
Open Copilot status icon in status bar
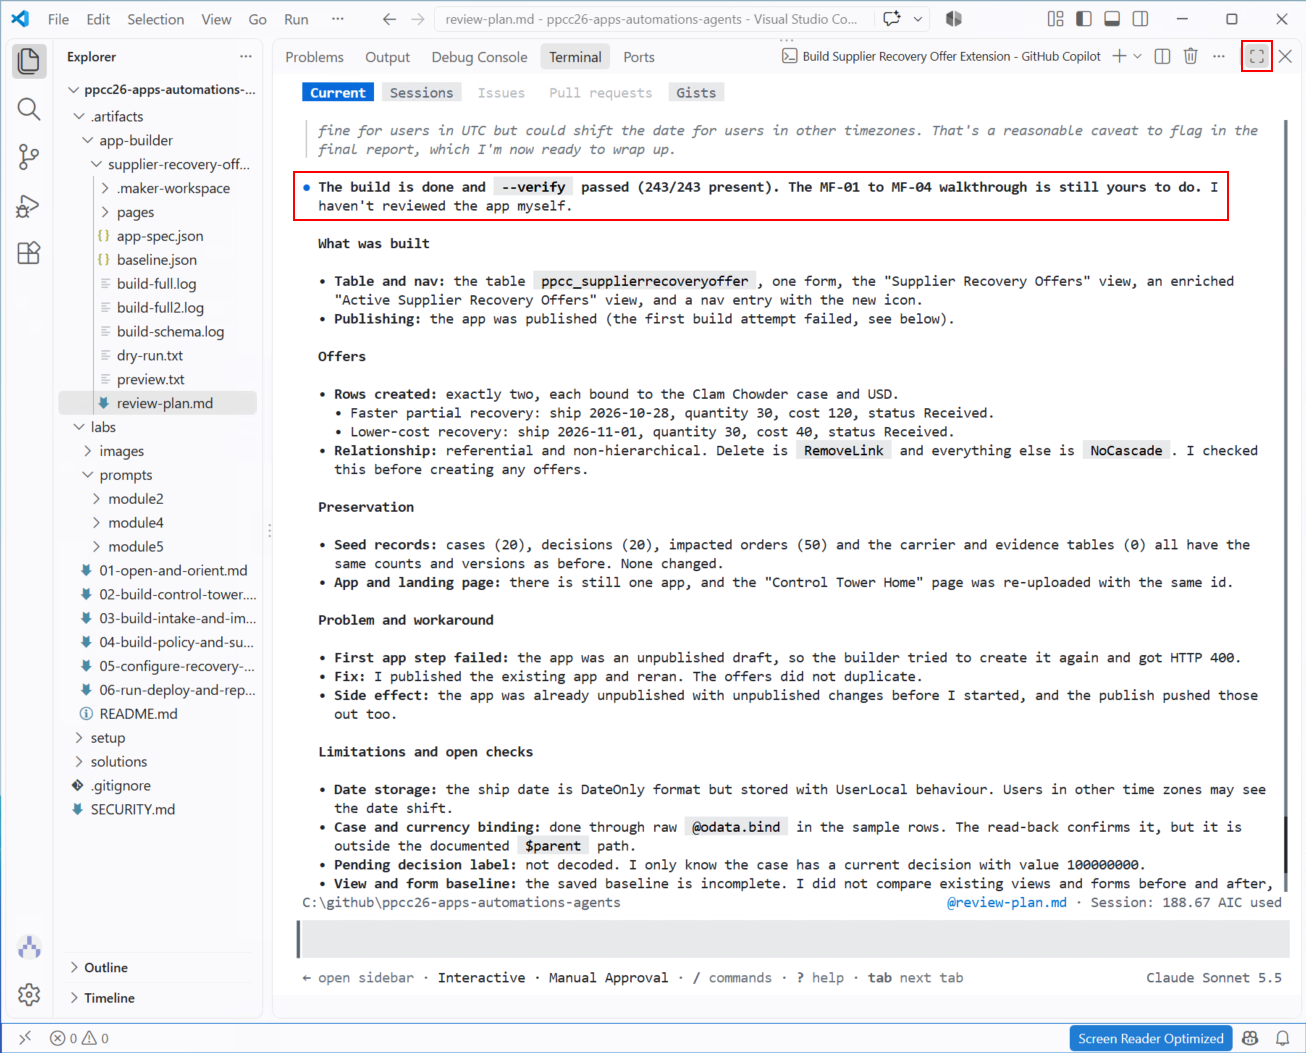(x=1249, y=1038)
